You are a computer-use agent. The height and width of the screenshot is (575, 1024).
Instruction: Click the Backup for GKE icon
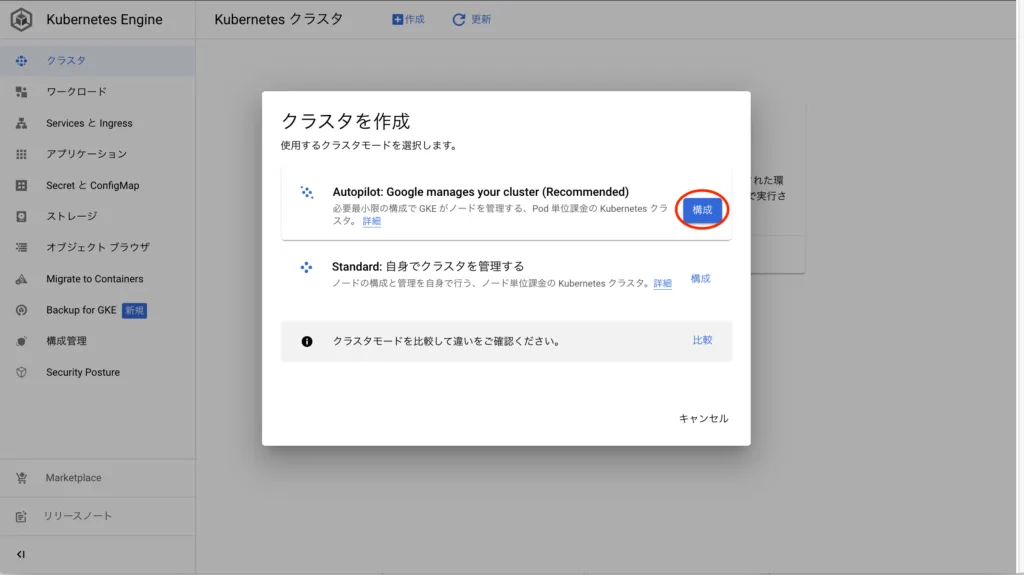point(22,310)
